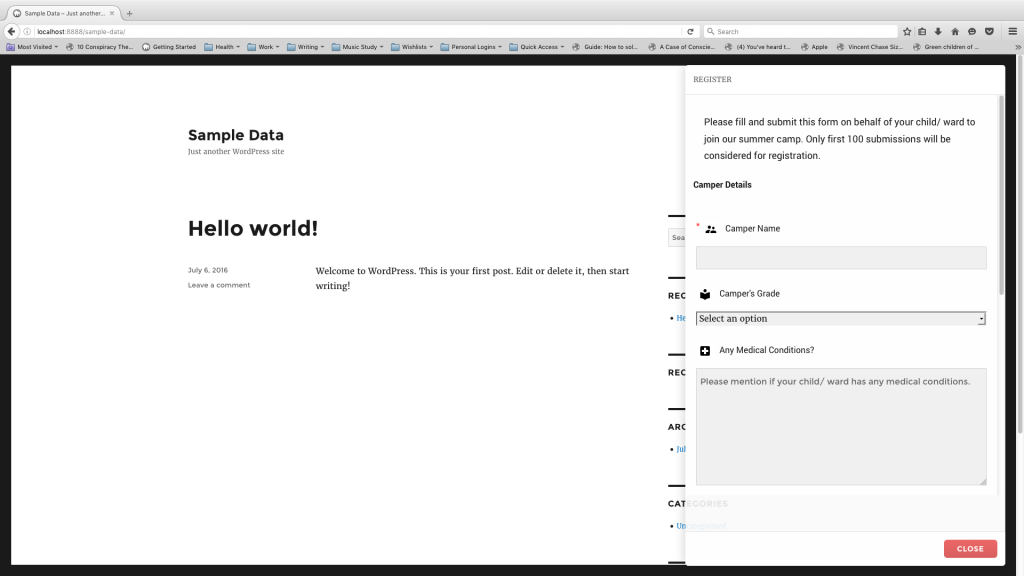
Task: Click the browser back arrow button
Action: pyautogui.click(x=12, y=31)
